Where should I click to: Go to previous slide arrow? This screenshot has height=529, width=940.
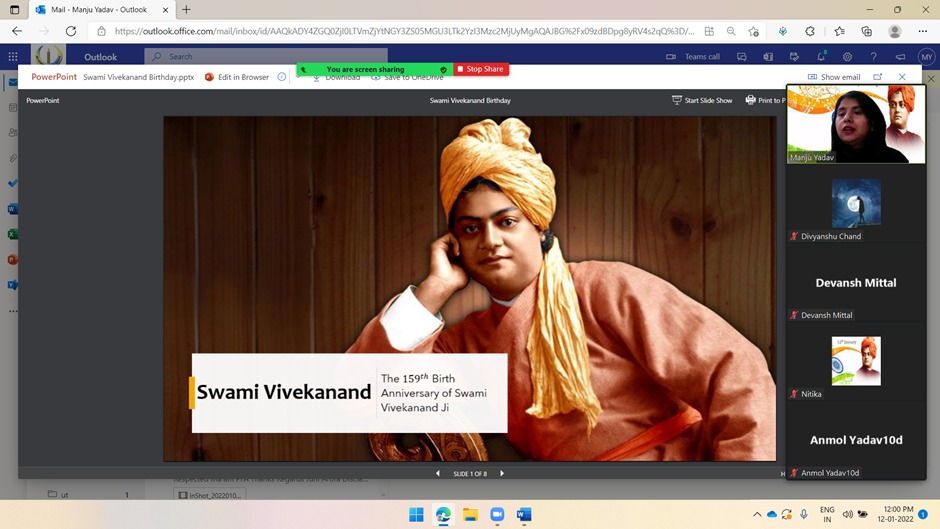[437, 473]
